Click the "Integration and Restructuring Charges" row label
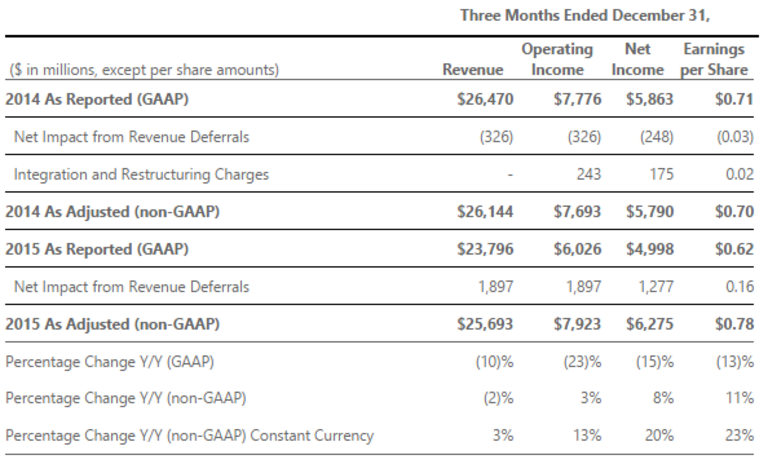Viewport: 768px width, 464px height. (141, 174)
